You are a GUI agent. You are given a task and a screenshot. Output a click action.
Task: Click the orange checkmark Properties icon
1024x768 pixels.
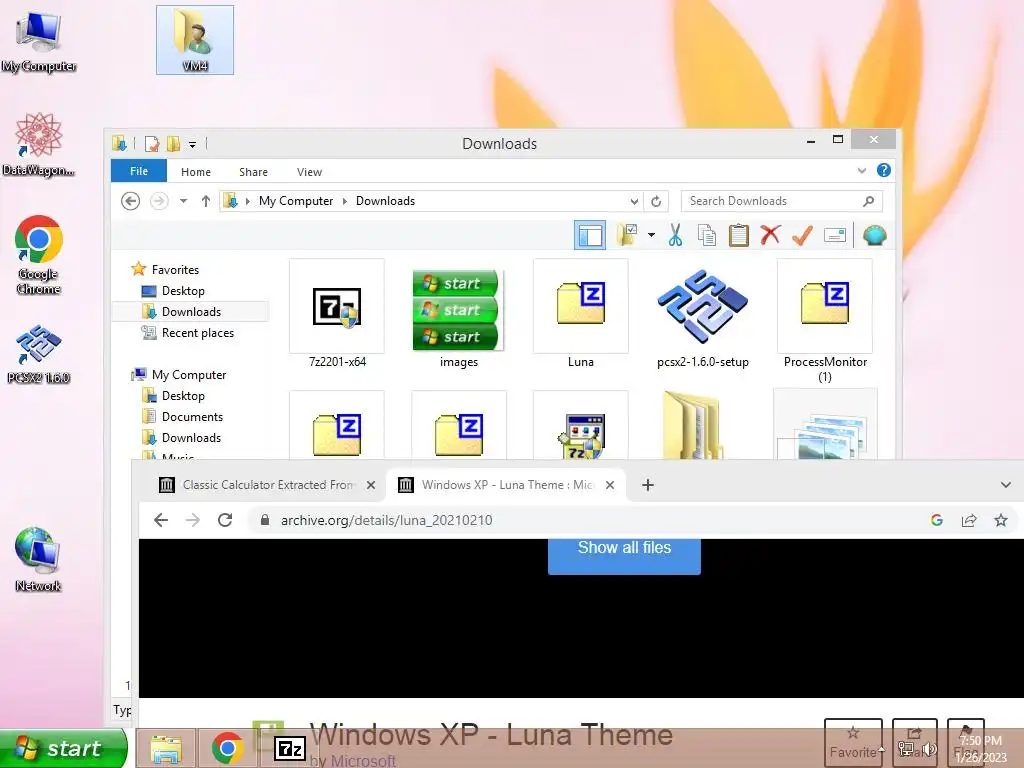(802, 235)
